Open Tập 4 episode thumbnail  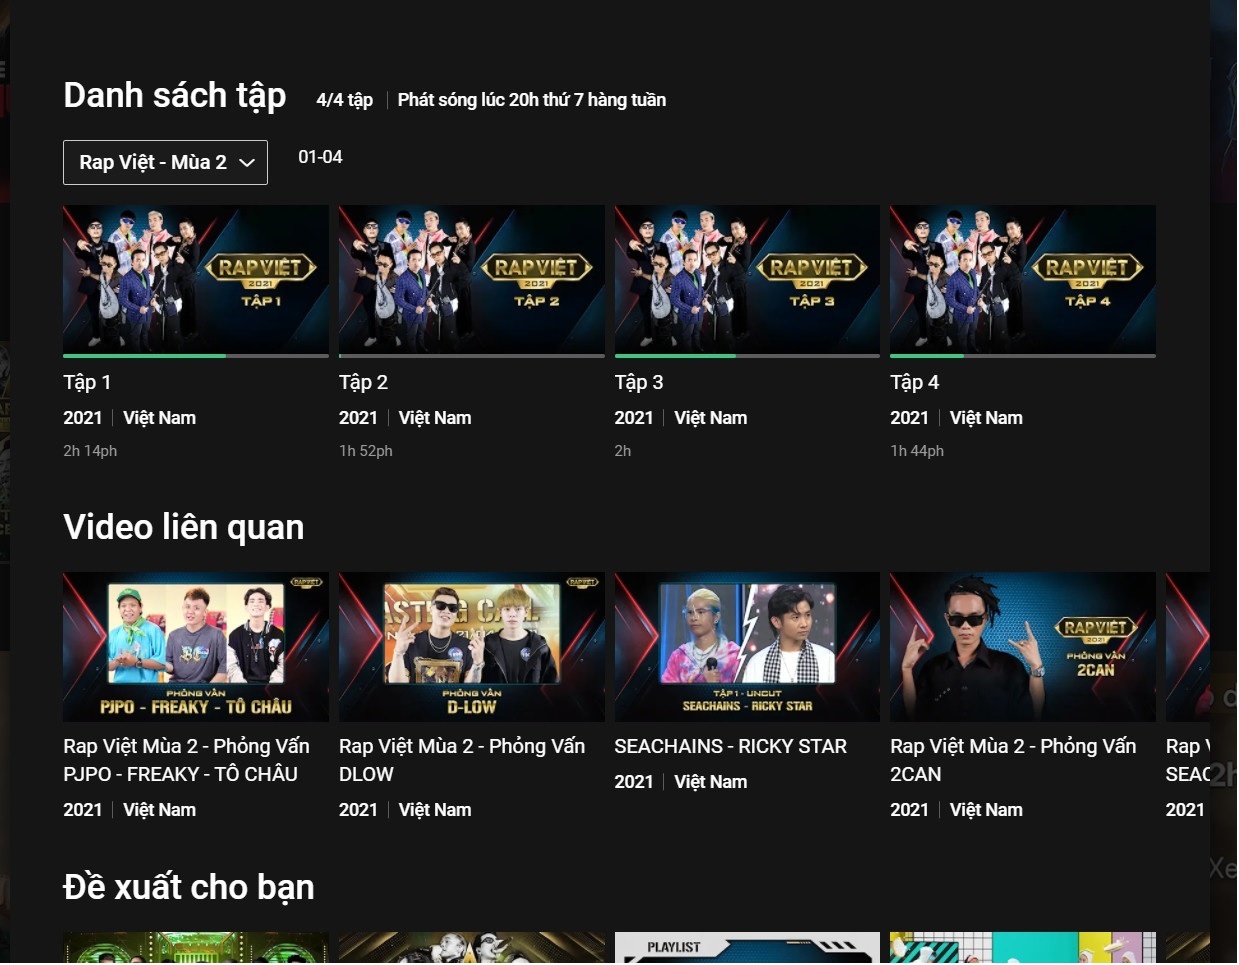tap(1022, 280)
